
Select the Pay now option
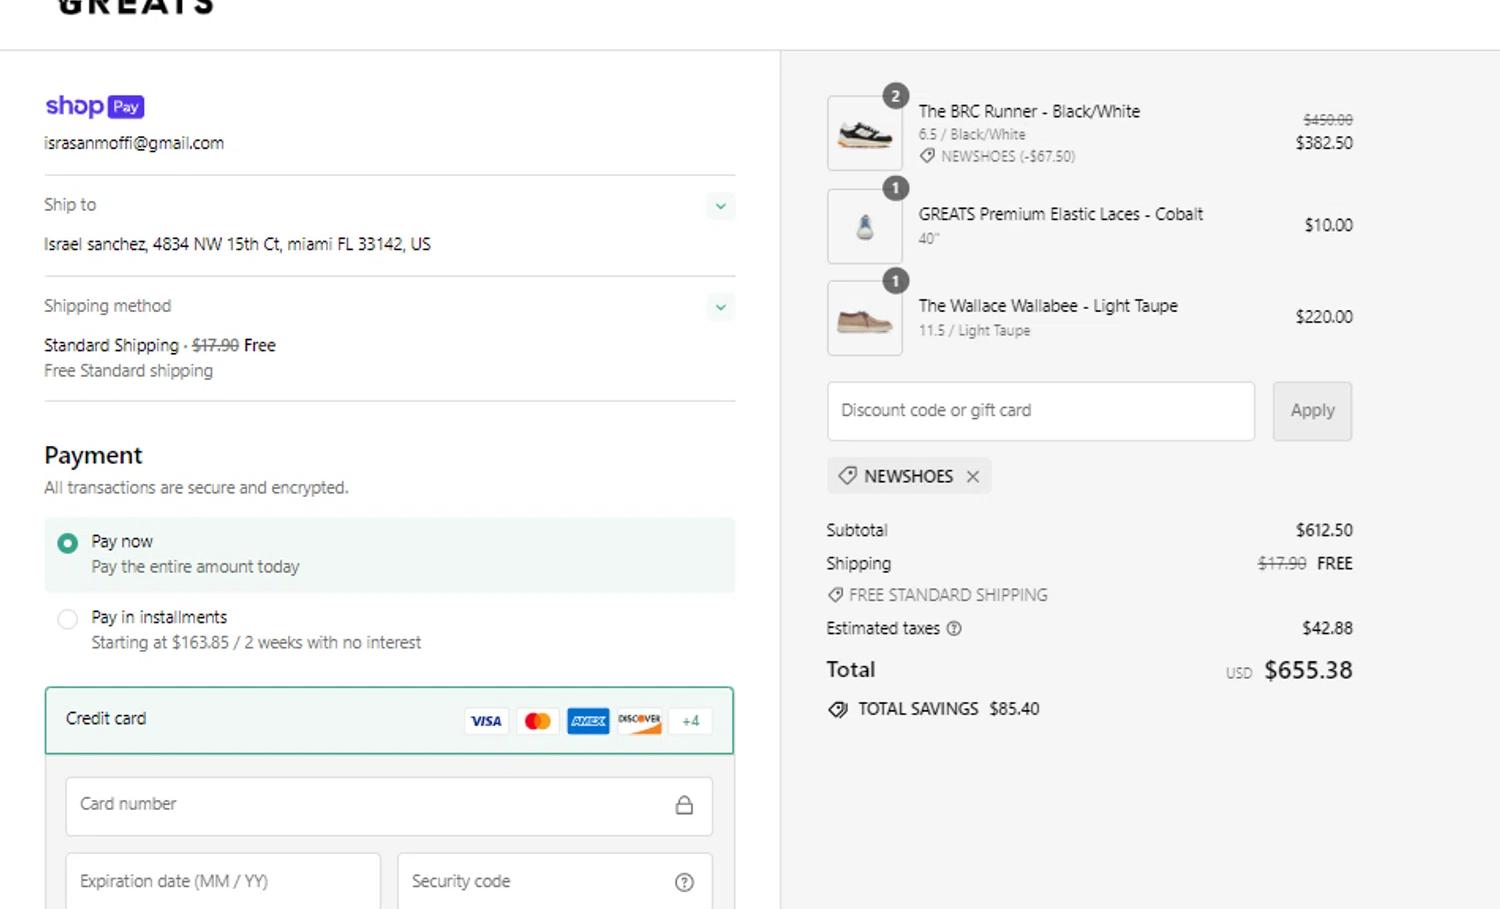390,555
